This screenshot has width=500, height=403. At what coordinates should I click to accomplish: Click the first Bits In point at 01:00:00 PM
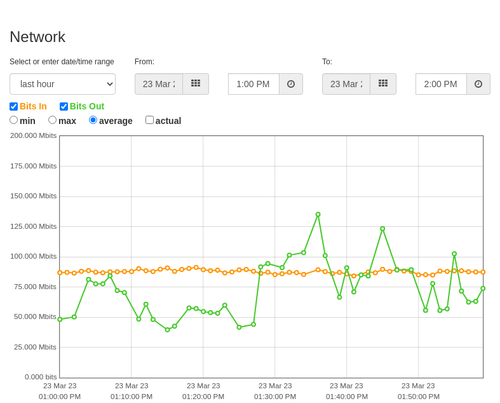click(60, 273)
